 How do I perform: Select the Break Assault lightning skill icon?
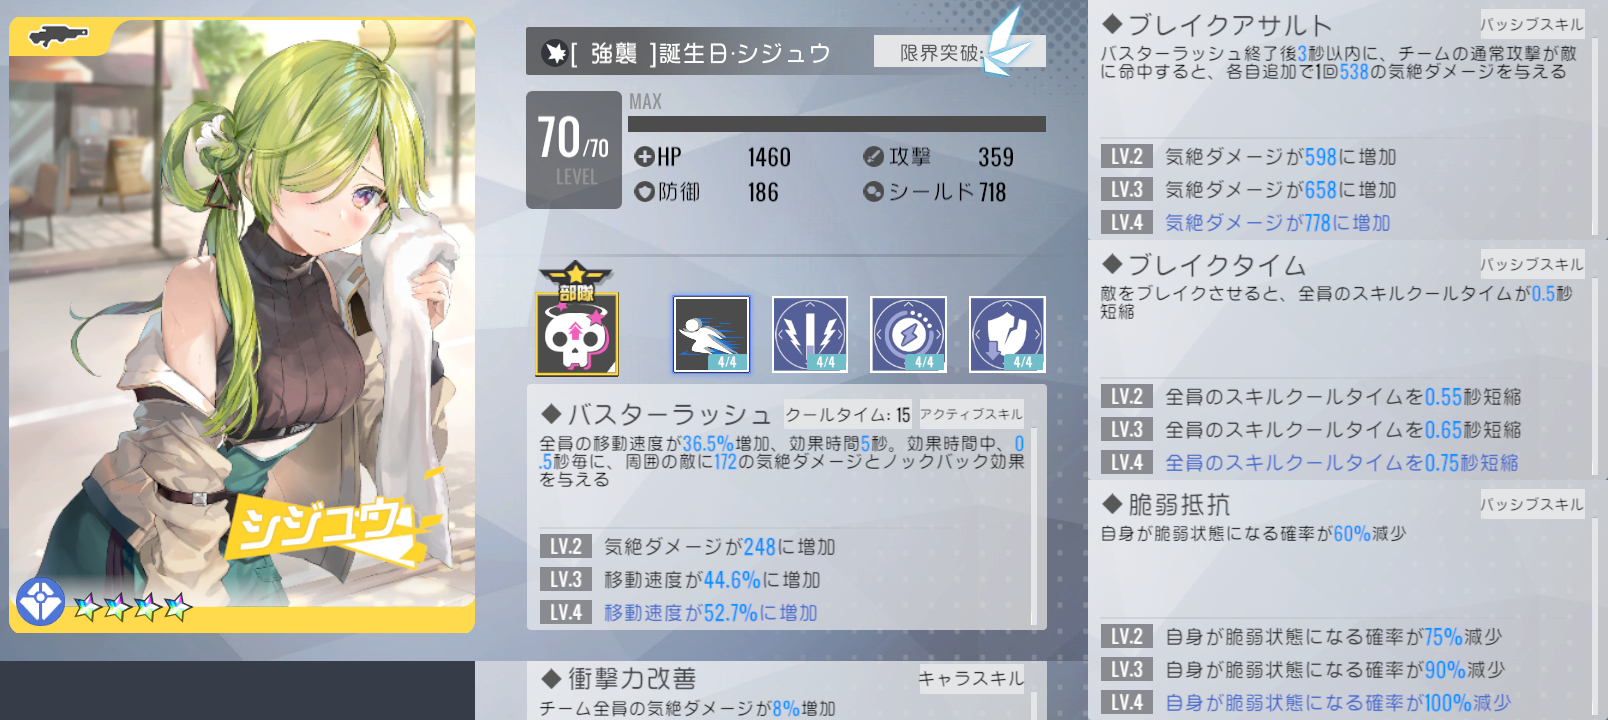click(810, 334)
